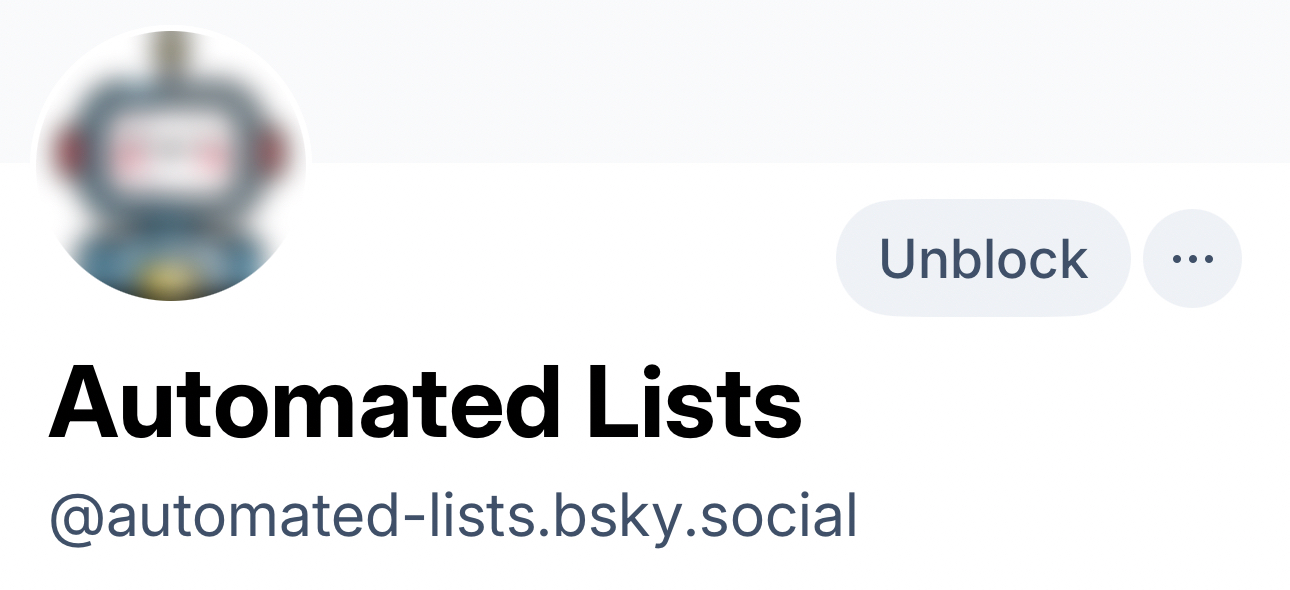
Task: Enlarge the circular profile photo
Action: coord(171,165)
